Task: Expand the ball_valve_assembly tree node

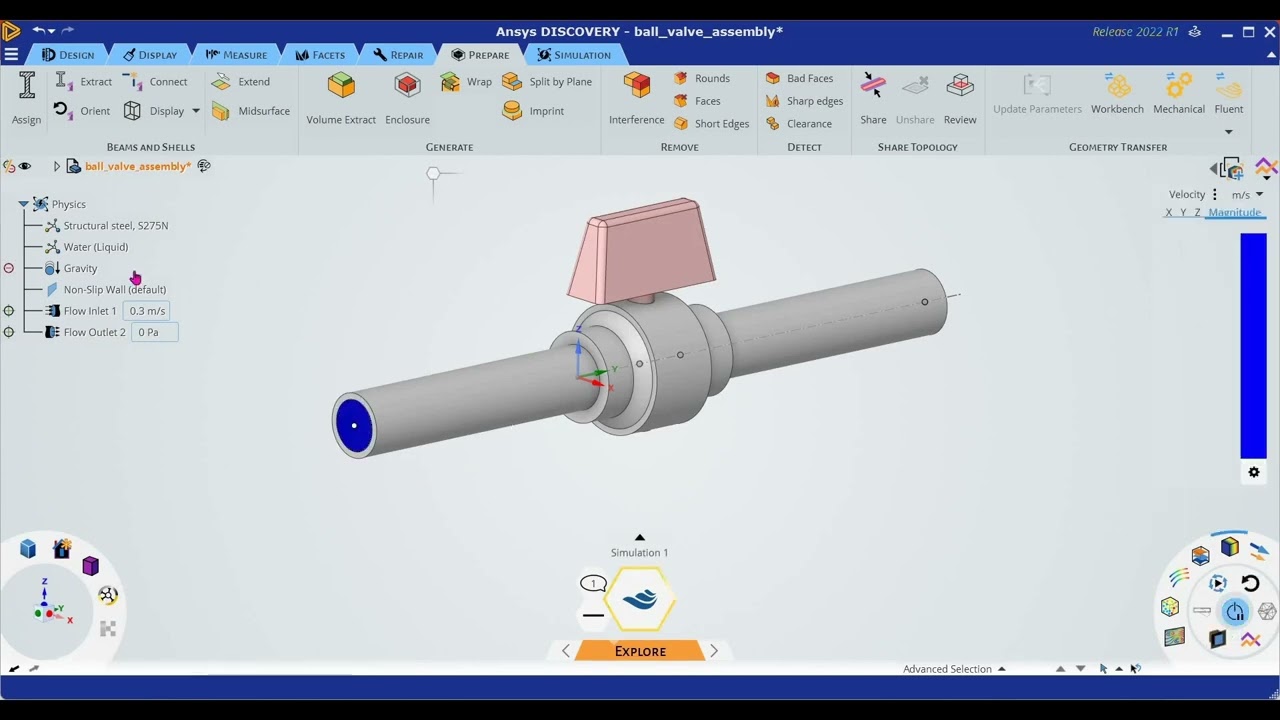Action: tap(57, 166)
